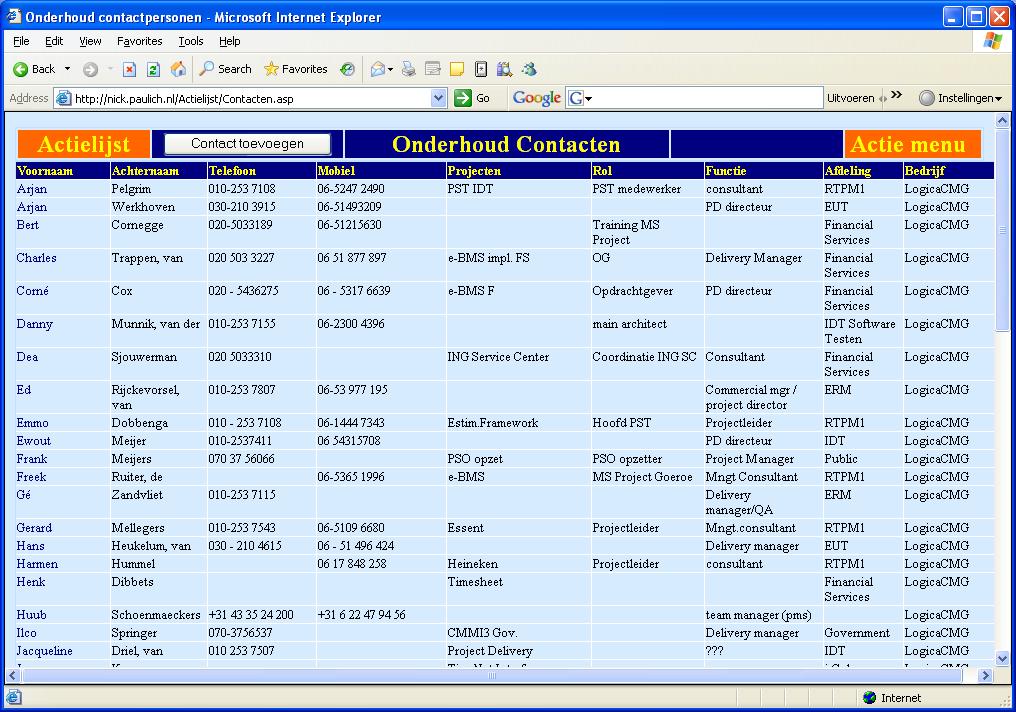Click the Google toolbar logo

click(537, 98)
